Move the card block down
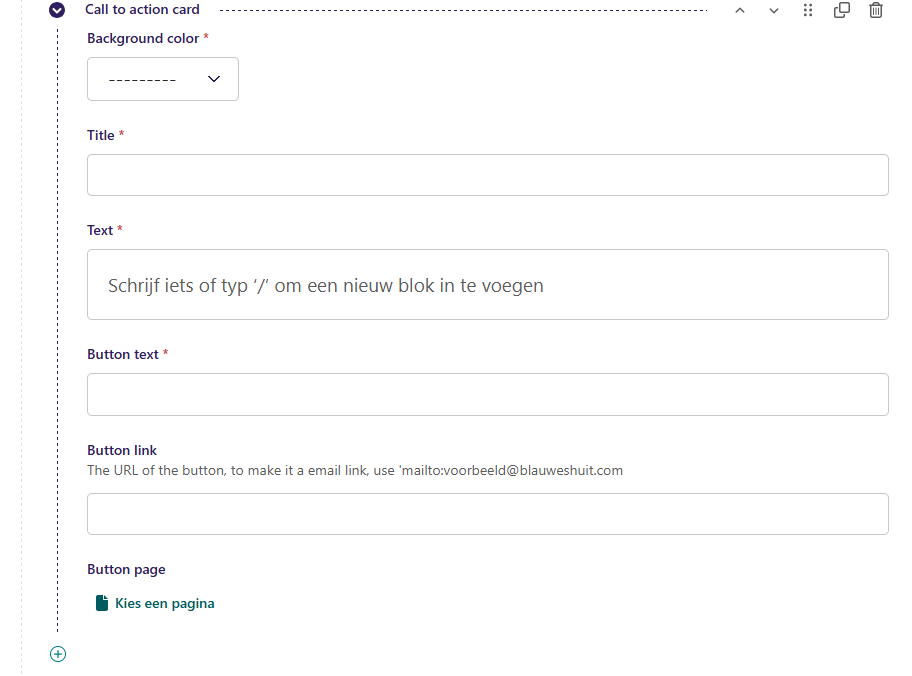Viewport: 912px width, 676px height. point(774,10)
